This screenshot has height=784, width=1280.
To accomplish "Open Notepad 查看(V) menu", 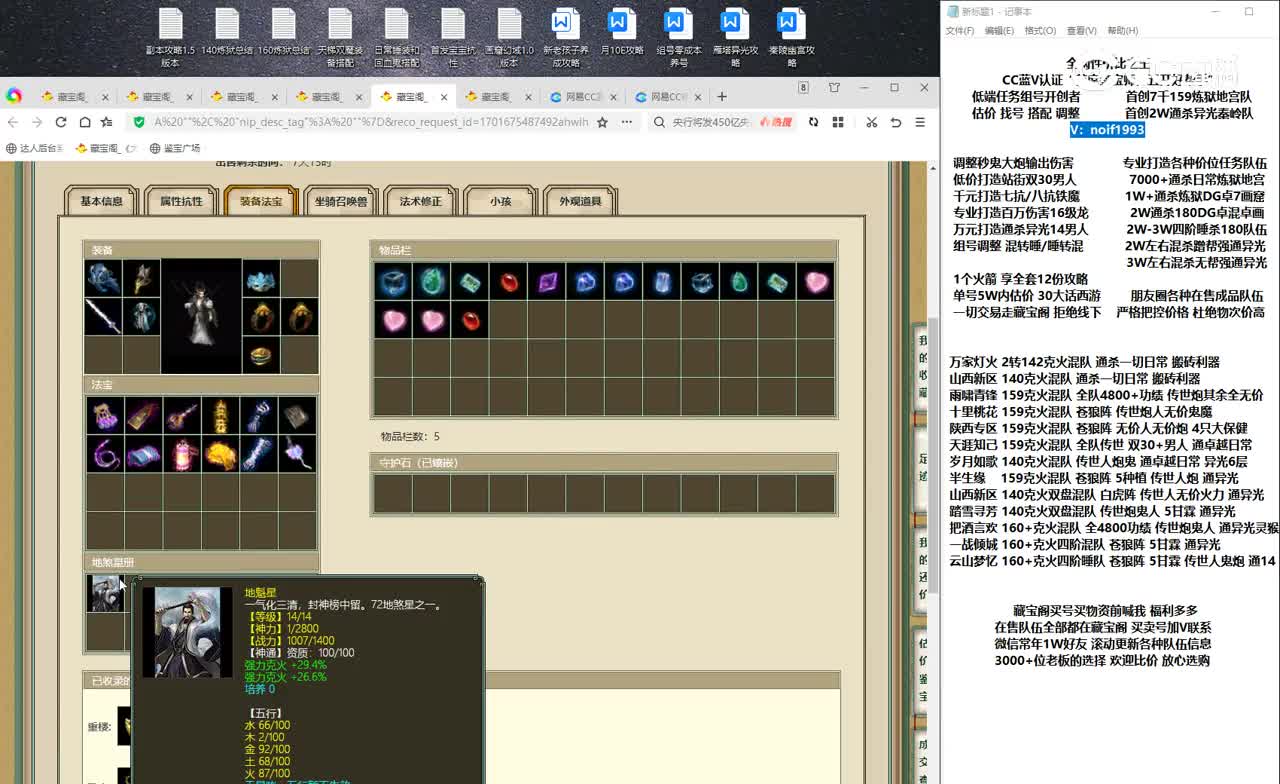I will (1081, 31).
